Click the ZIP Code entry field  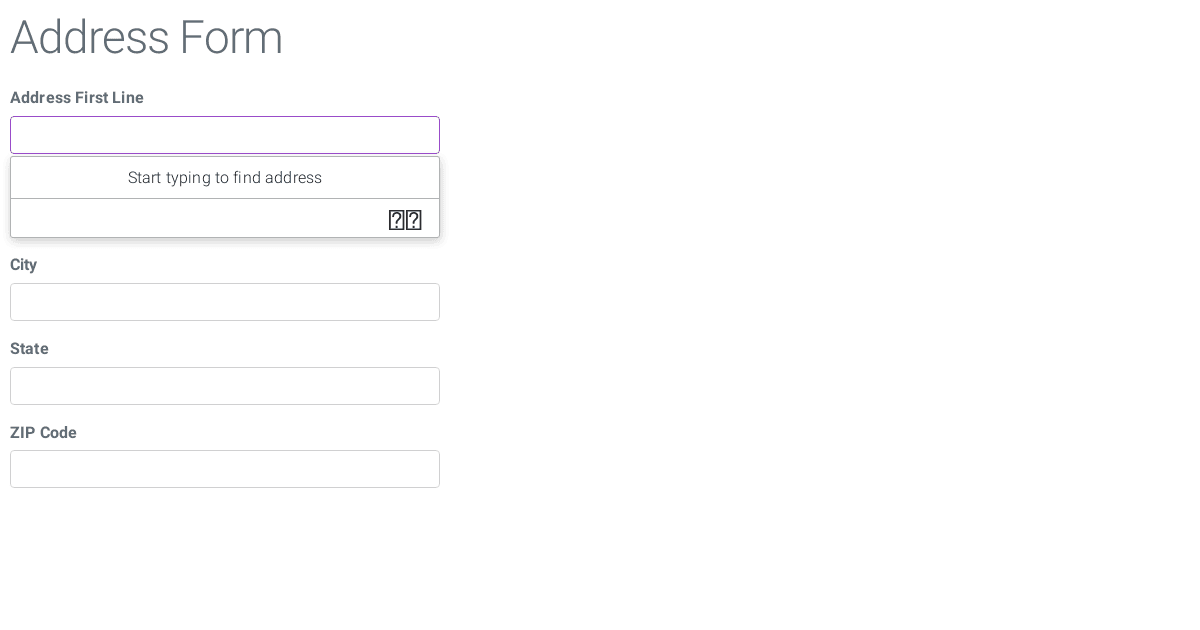225,469
